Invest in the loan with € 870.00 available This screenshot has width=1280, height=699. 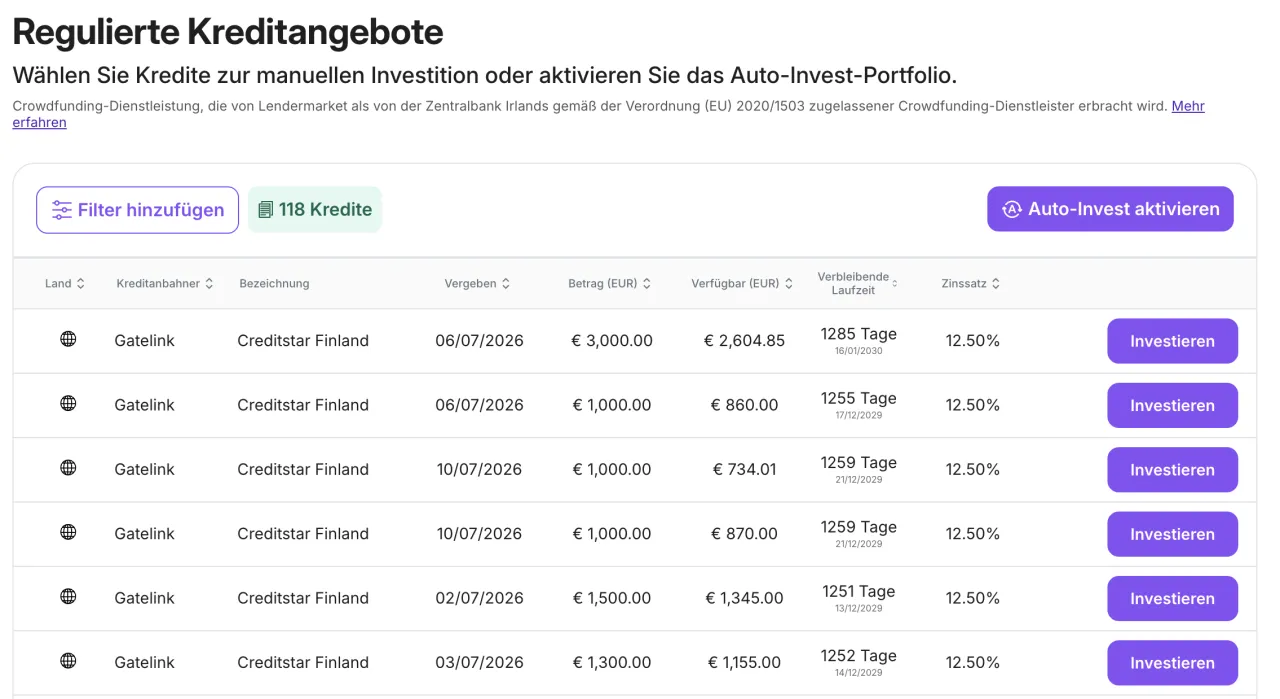(1172, 534)
